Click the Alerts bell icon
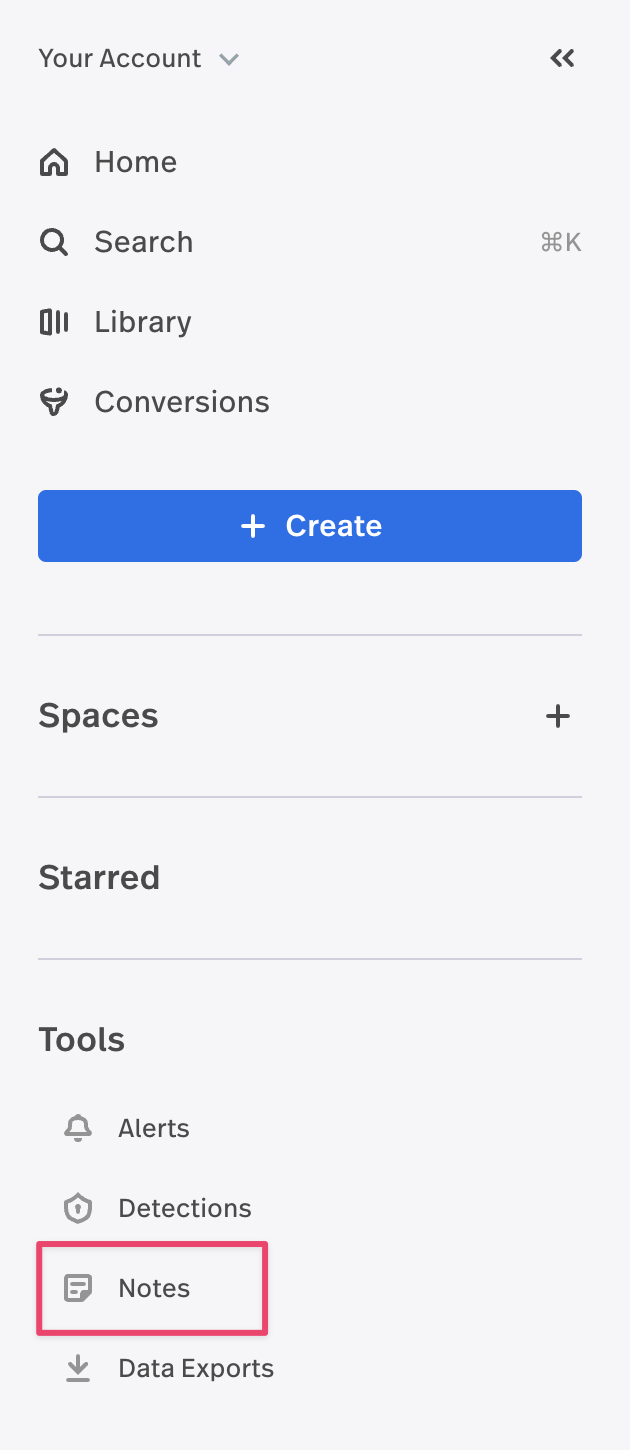 click(78, 1128)
